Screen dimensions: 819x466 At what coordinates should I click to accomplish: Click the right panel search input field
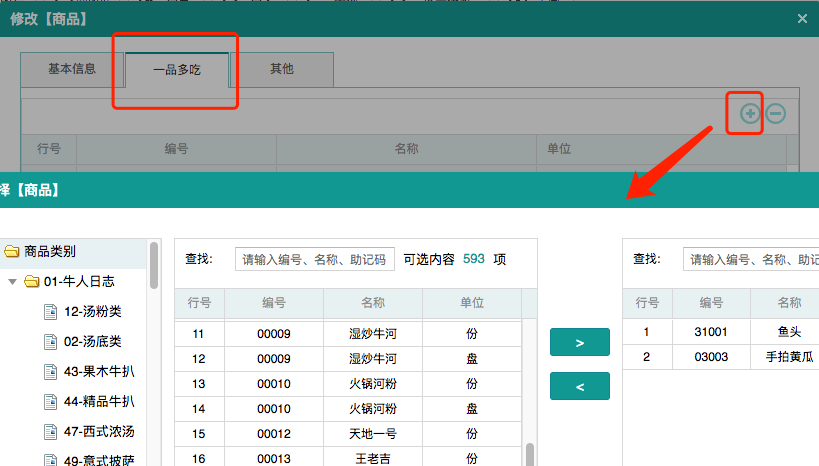(x=750, y=259)
